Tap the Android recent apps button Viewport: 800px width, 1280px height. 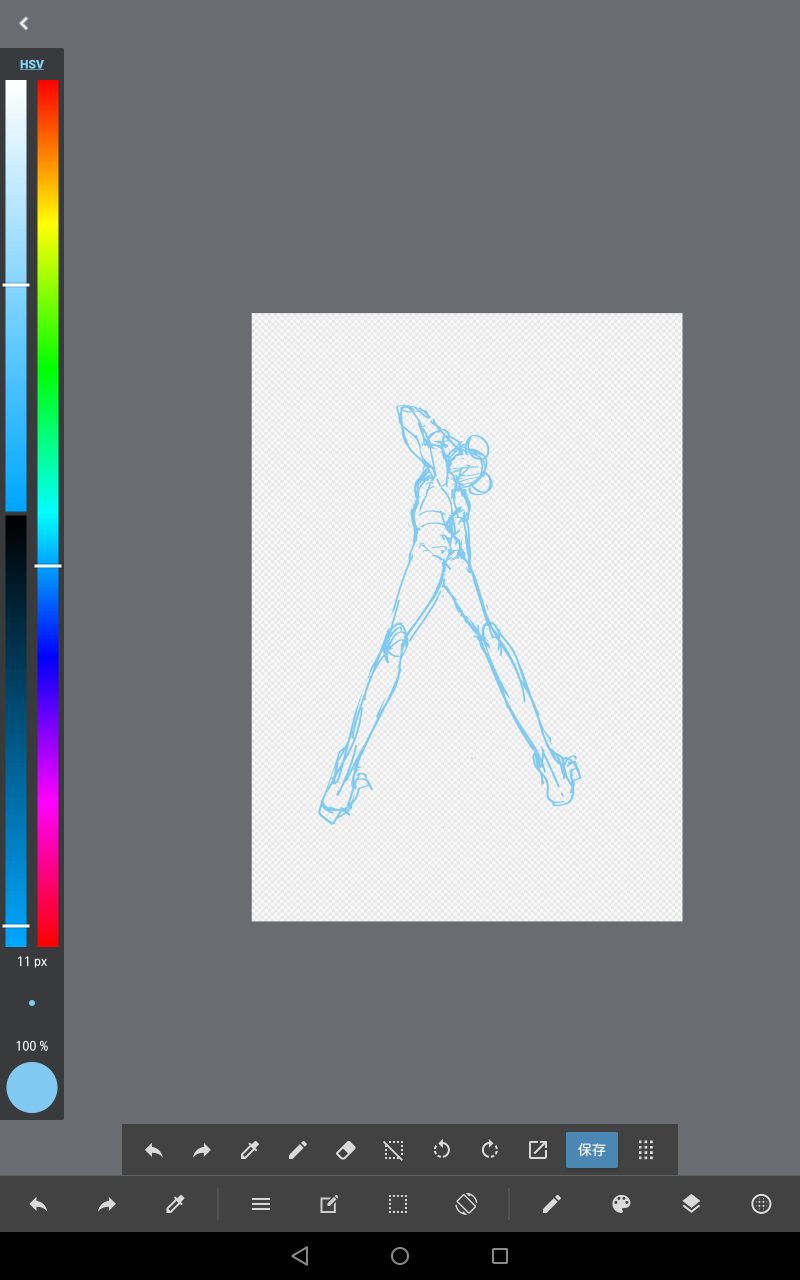[500, 1256]
